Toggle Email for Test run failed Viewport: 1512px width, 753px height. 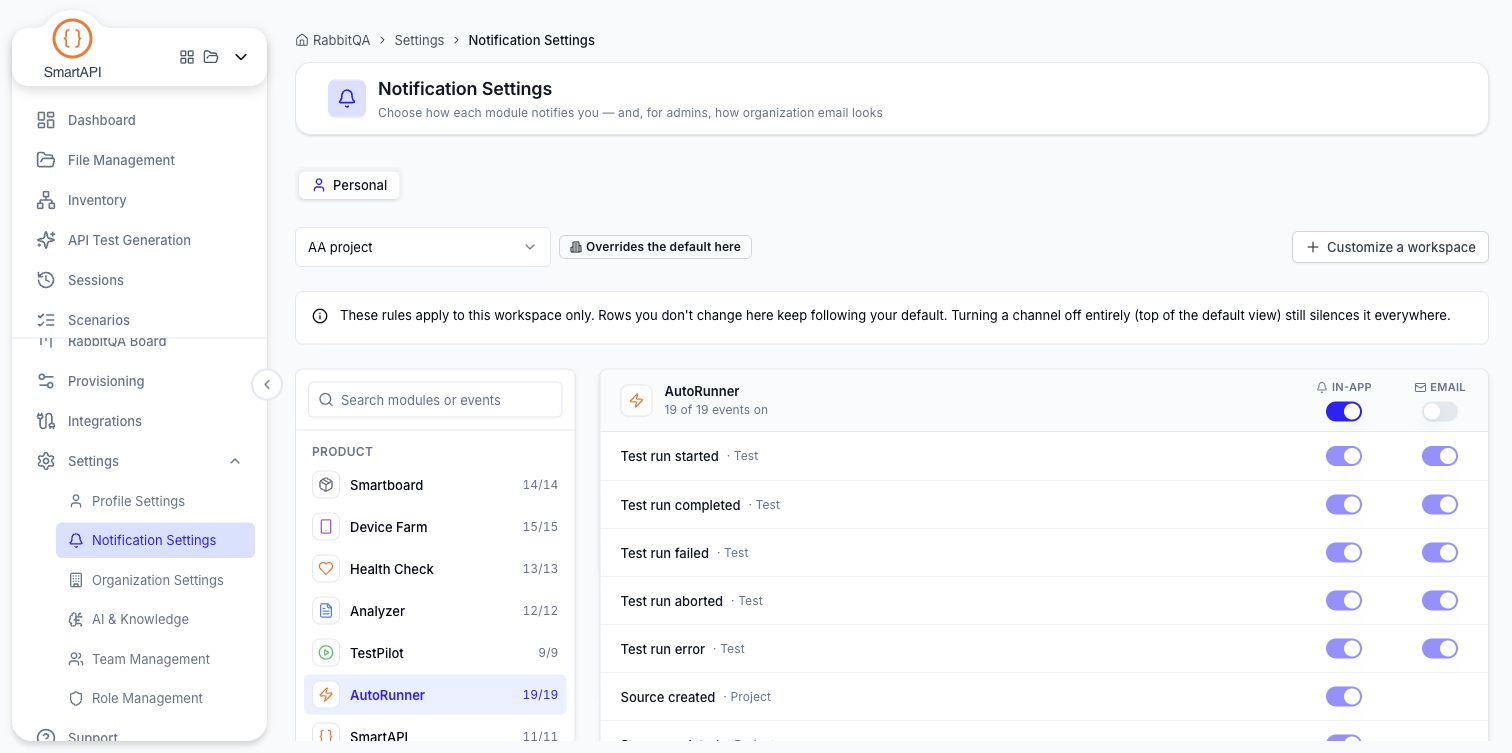pos(1440,553)
